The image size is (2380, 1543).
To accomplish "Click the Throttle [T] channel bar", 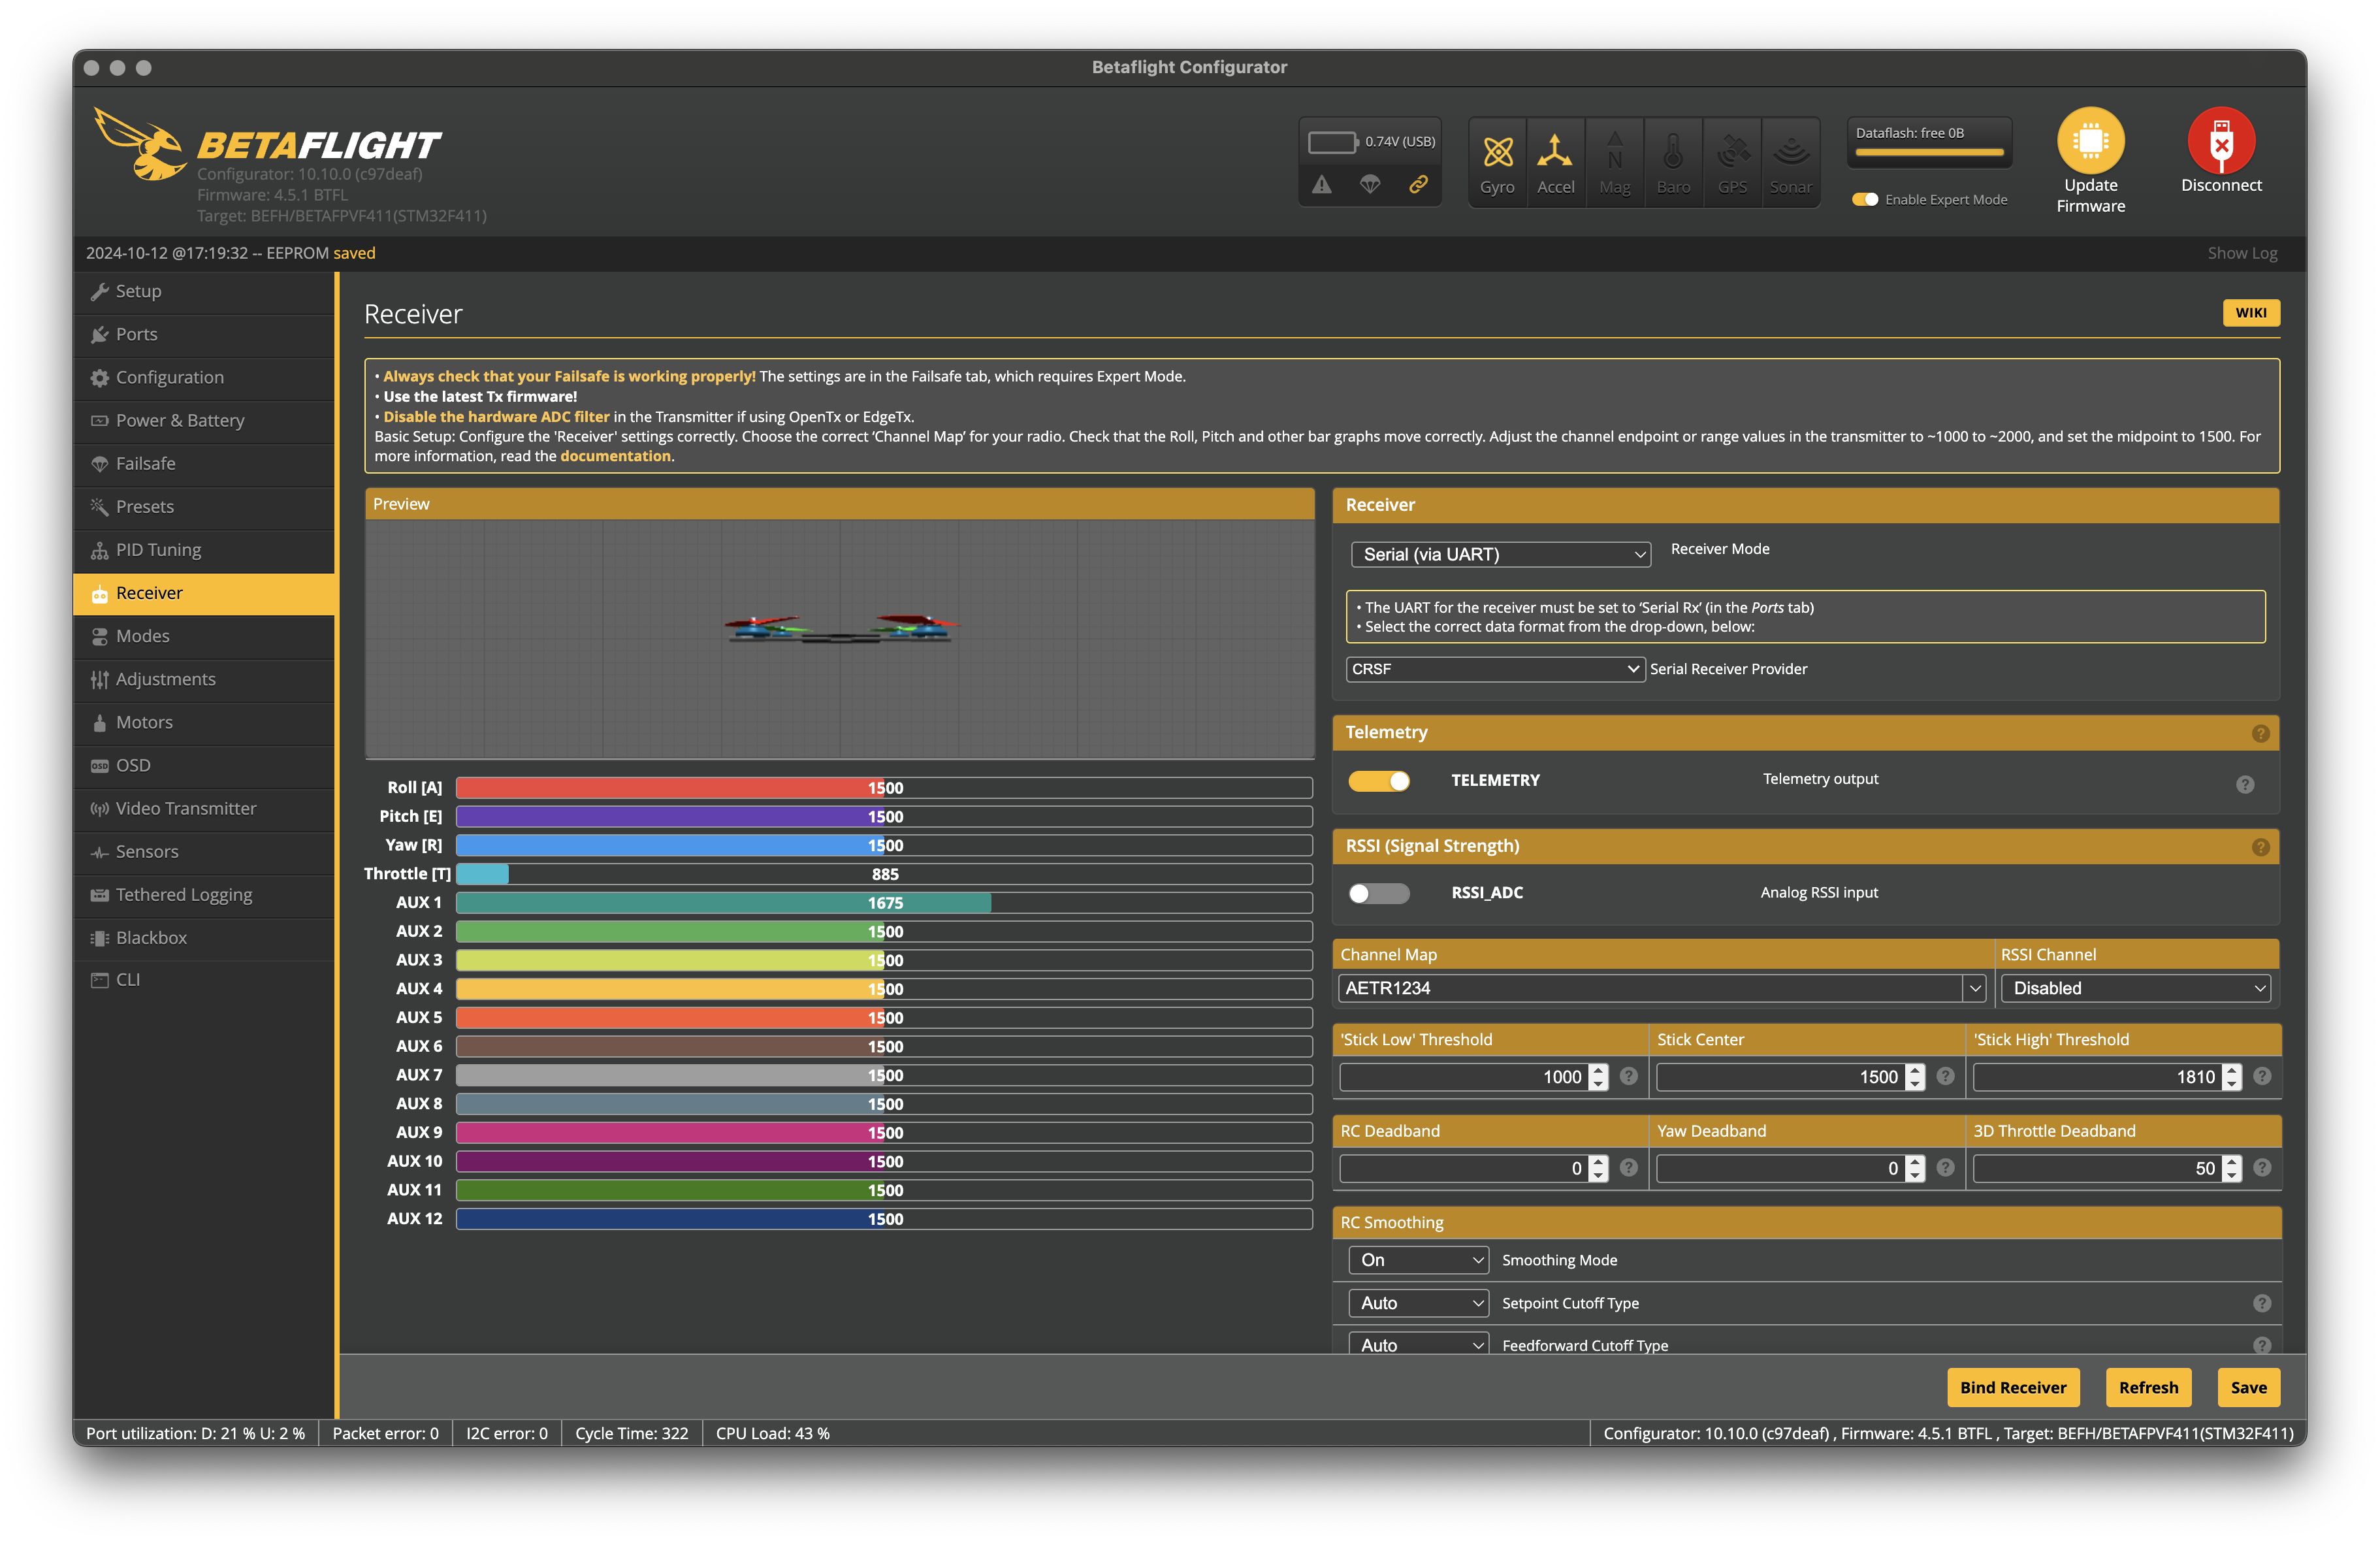I will [x=884, y=874].
